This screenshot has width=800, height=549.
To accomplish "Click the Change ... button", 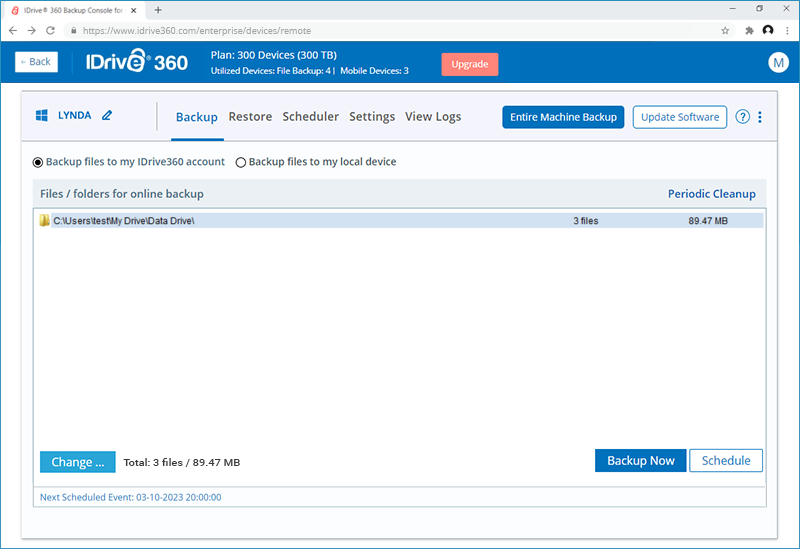I will [x=78, y=462].
